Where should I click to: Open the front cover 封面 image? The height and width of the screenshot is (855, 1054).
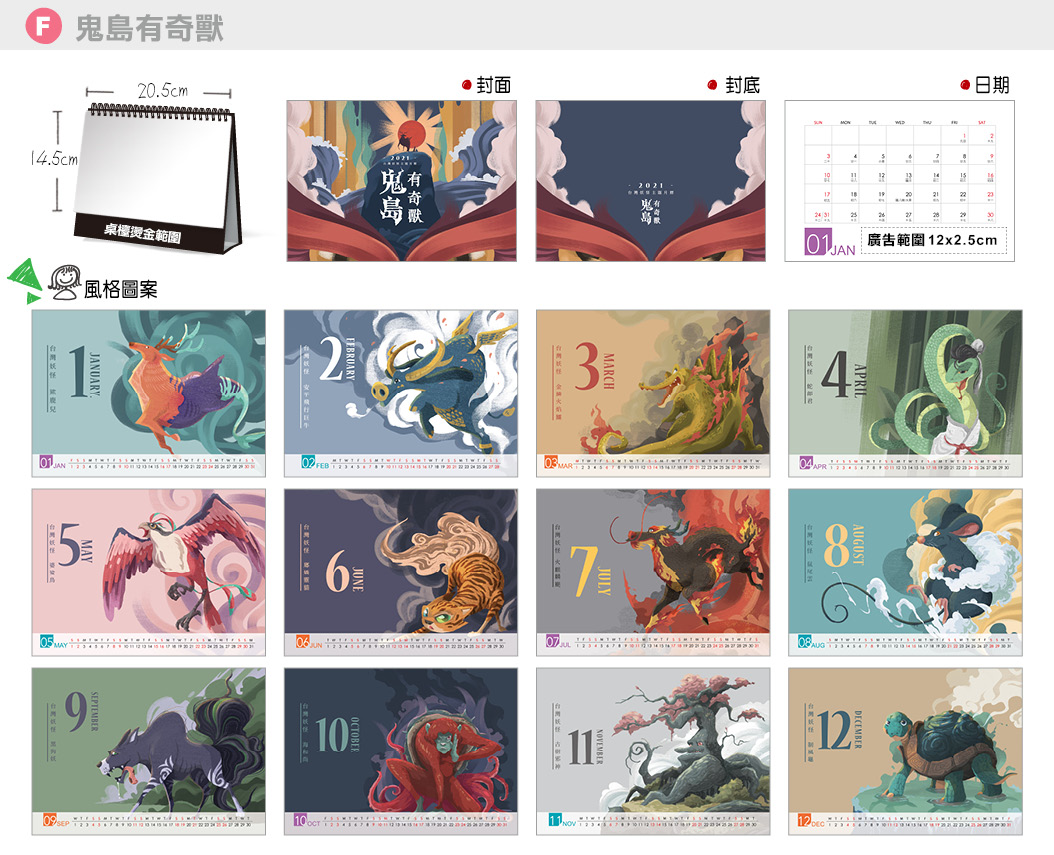tap(401, 181)
